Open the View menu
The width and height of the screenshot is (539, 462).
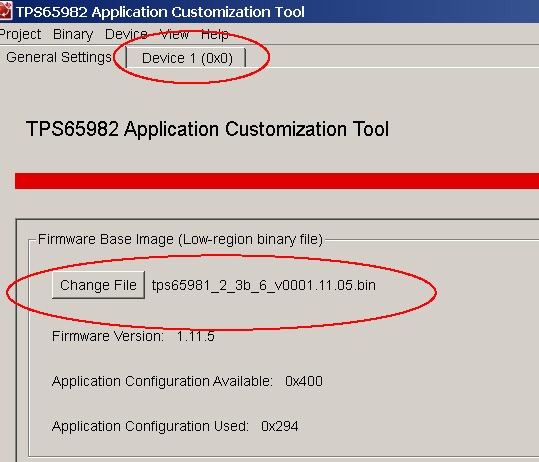(x=174, y=34)
